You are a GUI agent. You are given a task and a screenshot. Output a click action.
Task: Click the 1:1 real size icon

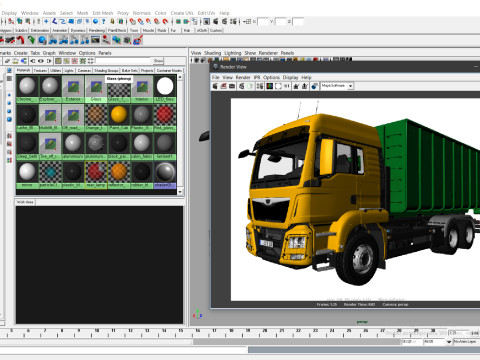[286, 86]
